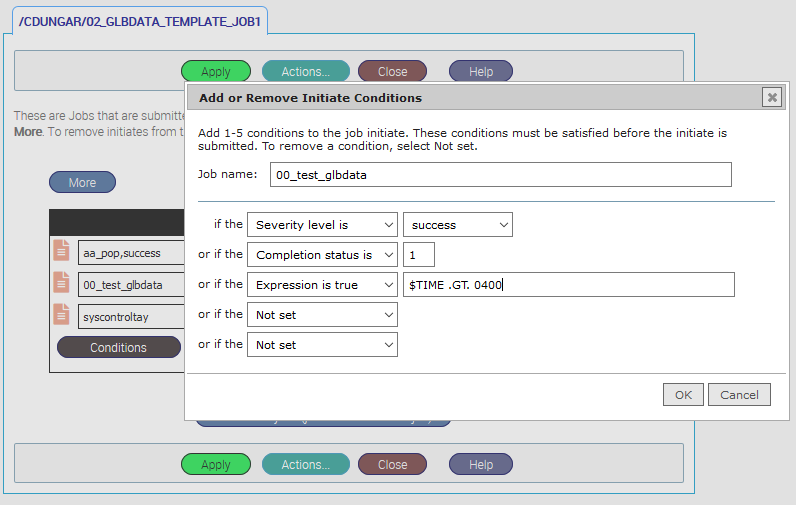Screen dimensions: 796x505
Task: Click document icon beside syscontroltay entry
Action: (x=62, y=315)
